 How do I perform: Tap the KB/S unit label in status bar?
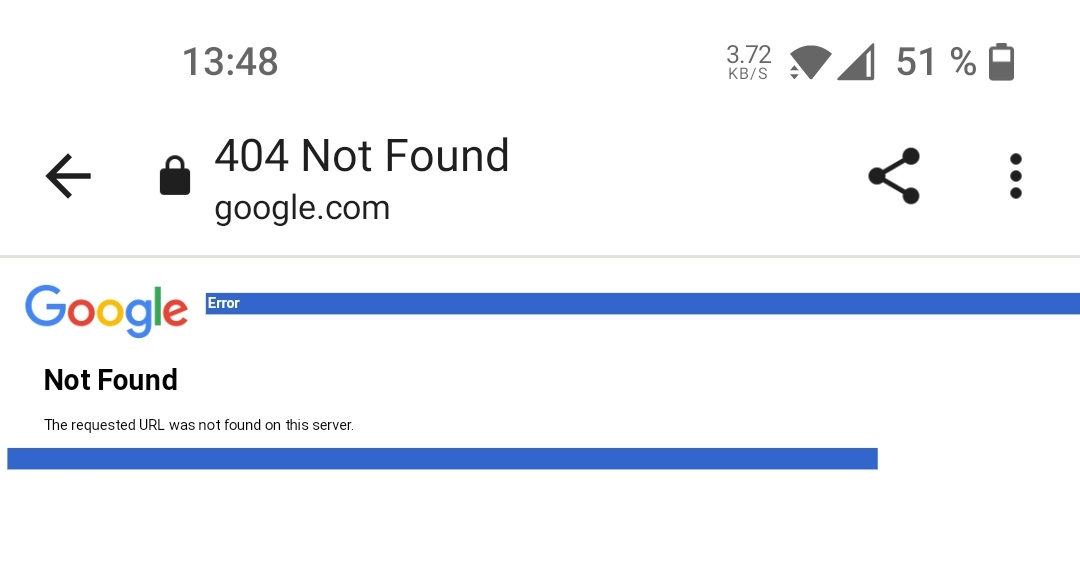[x=748, y=74]
